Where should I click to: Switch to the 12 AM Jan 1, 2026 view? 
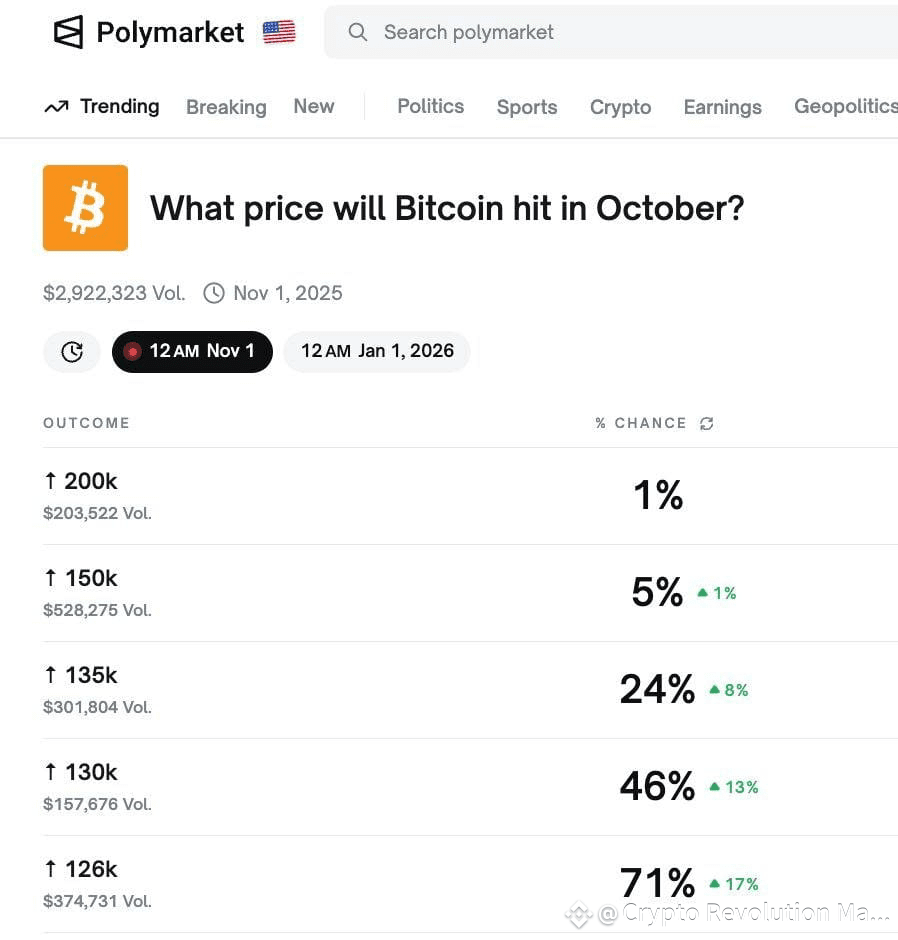click(377, 351)
